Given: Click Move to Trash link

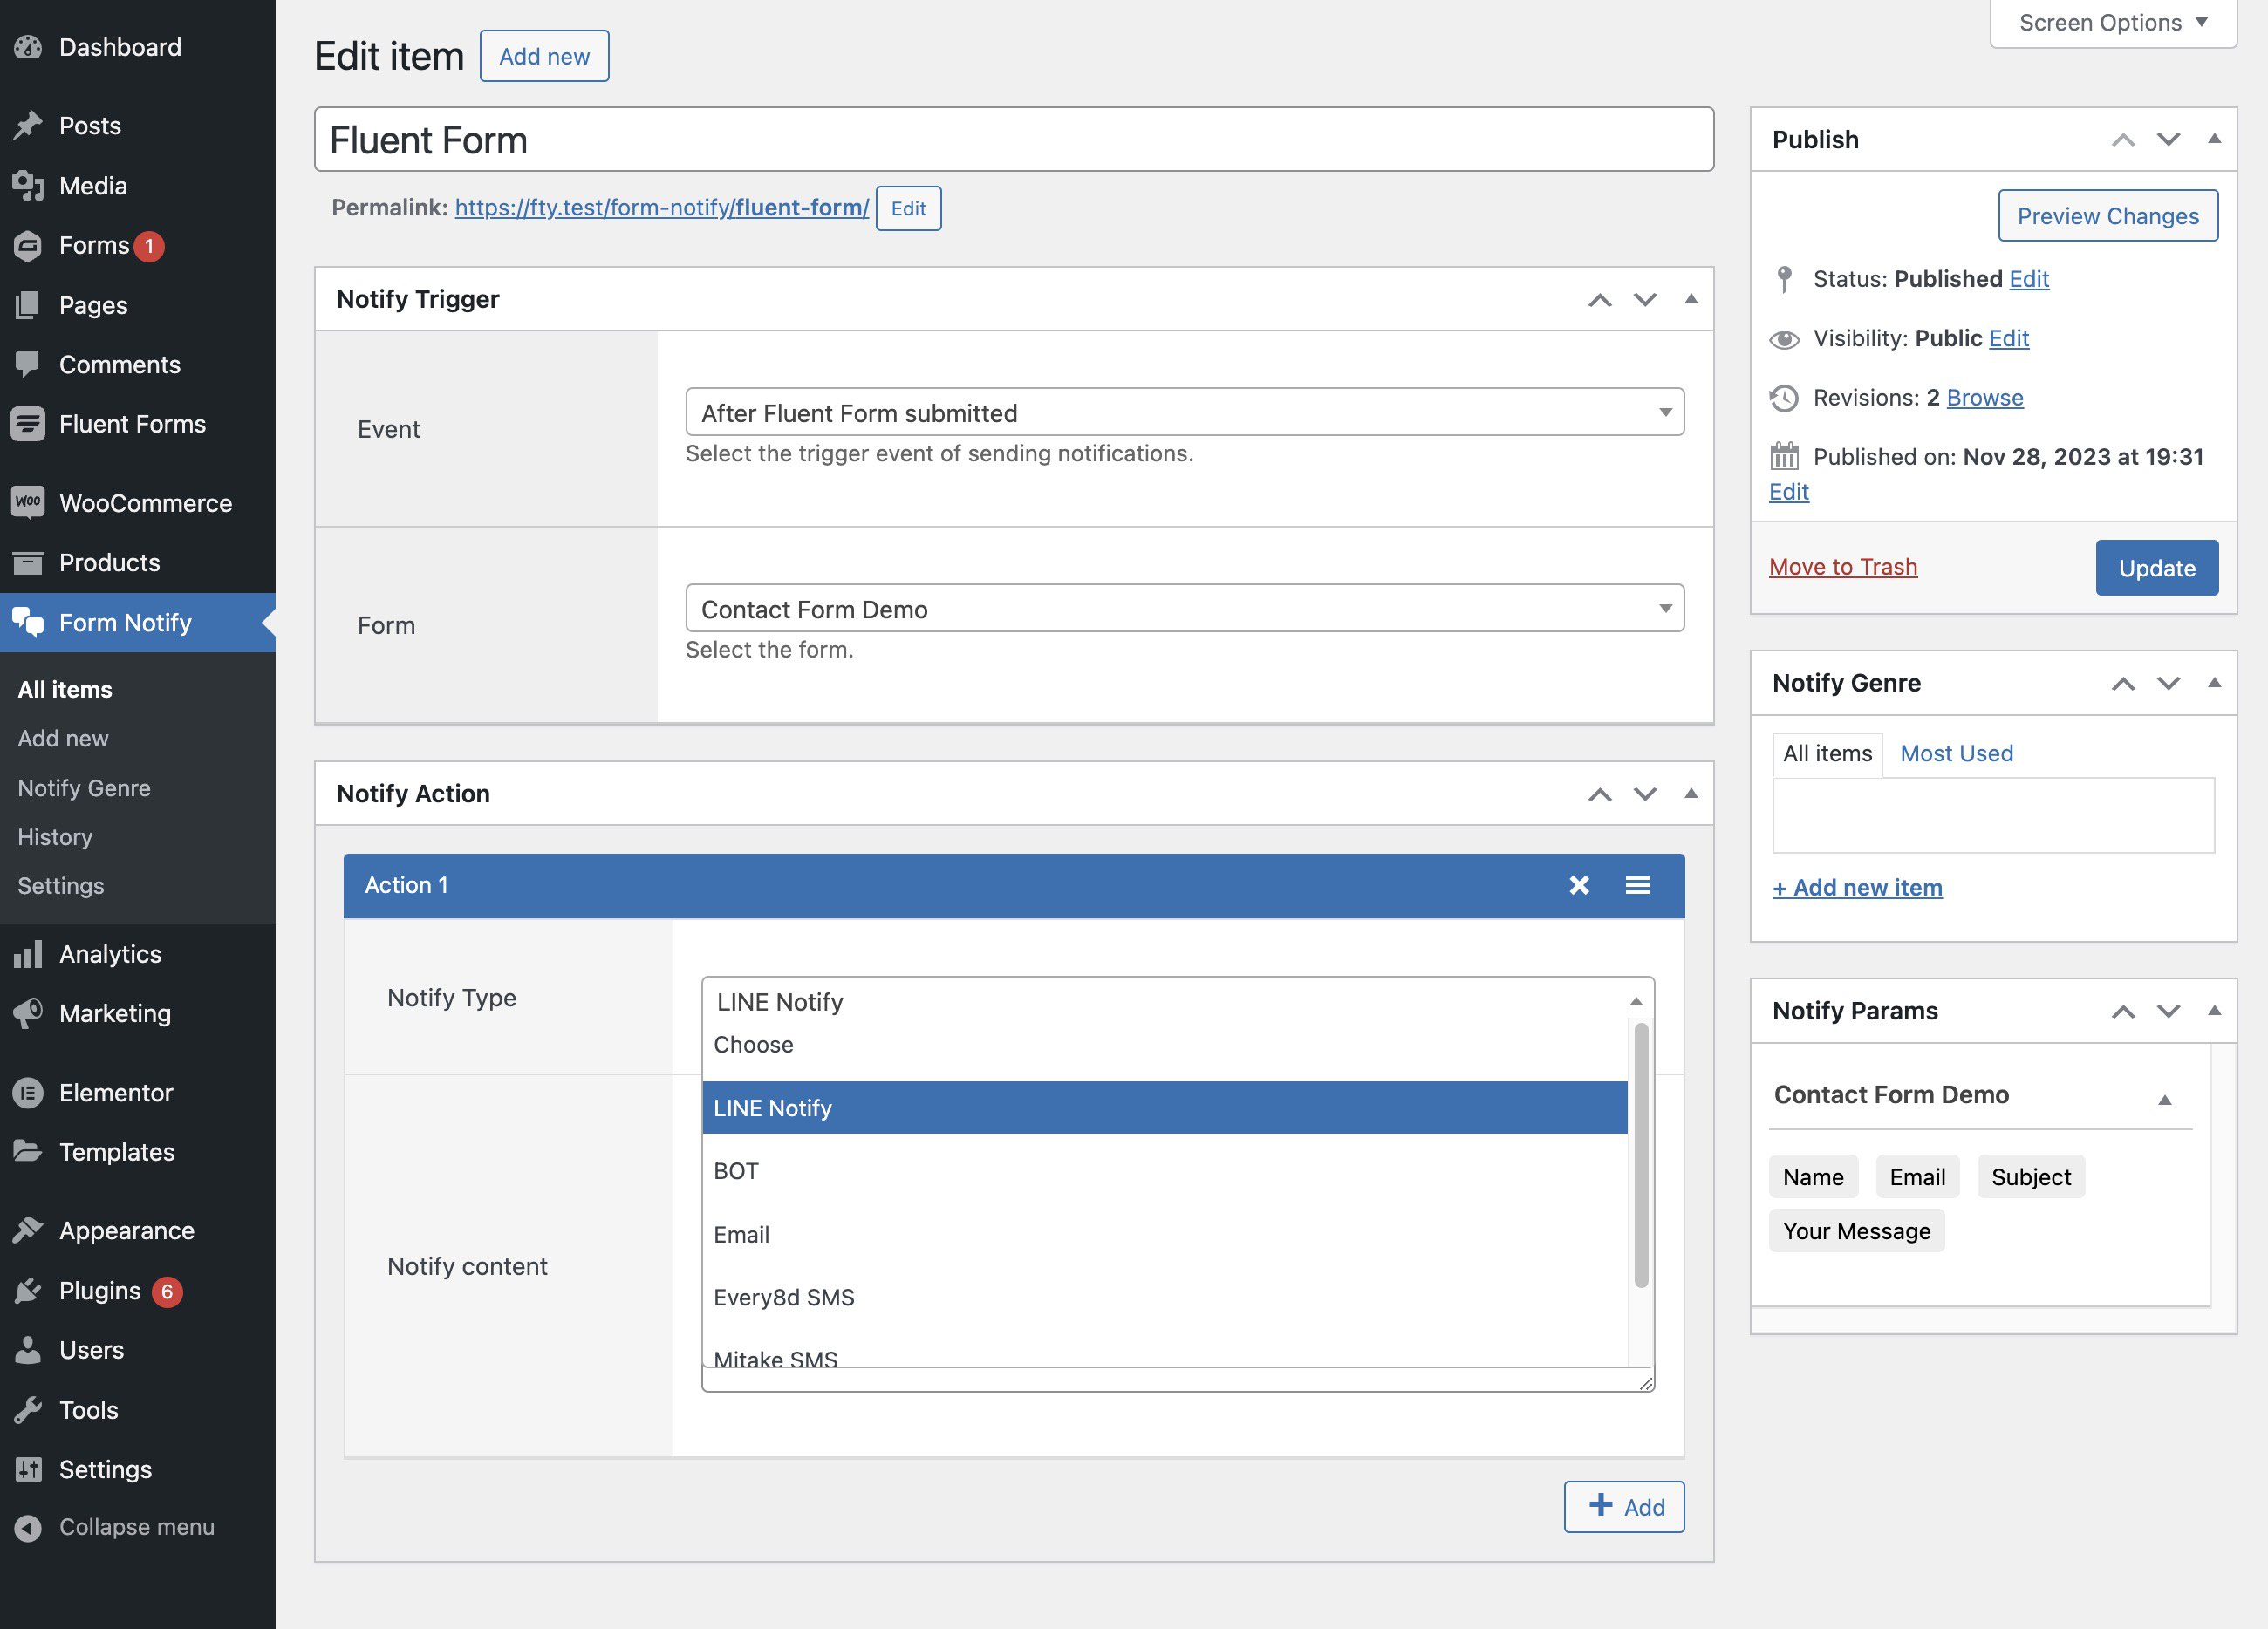Looking at the screenshot, I should pos(1843,567).
